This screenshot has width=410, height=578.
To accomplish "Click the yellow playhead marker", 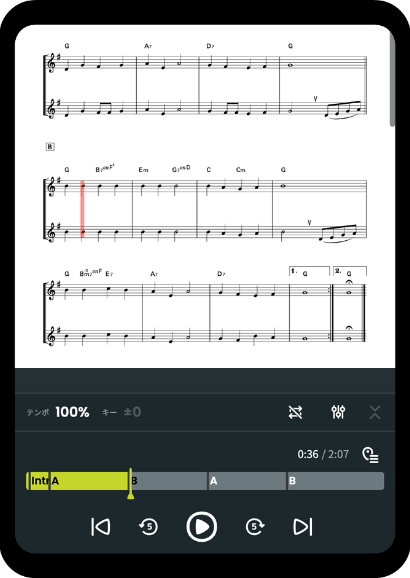I will (131, 484).
